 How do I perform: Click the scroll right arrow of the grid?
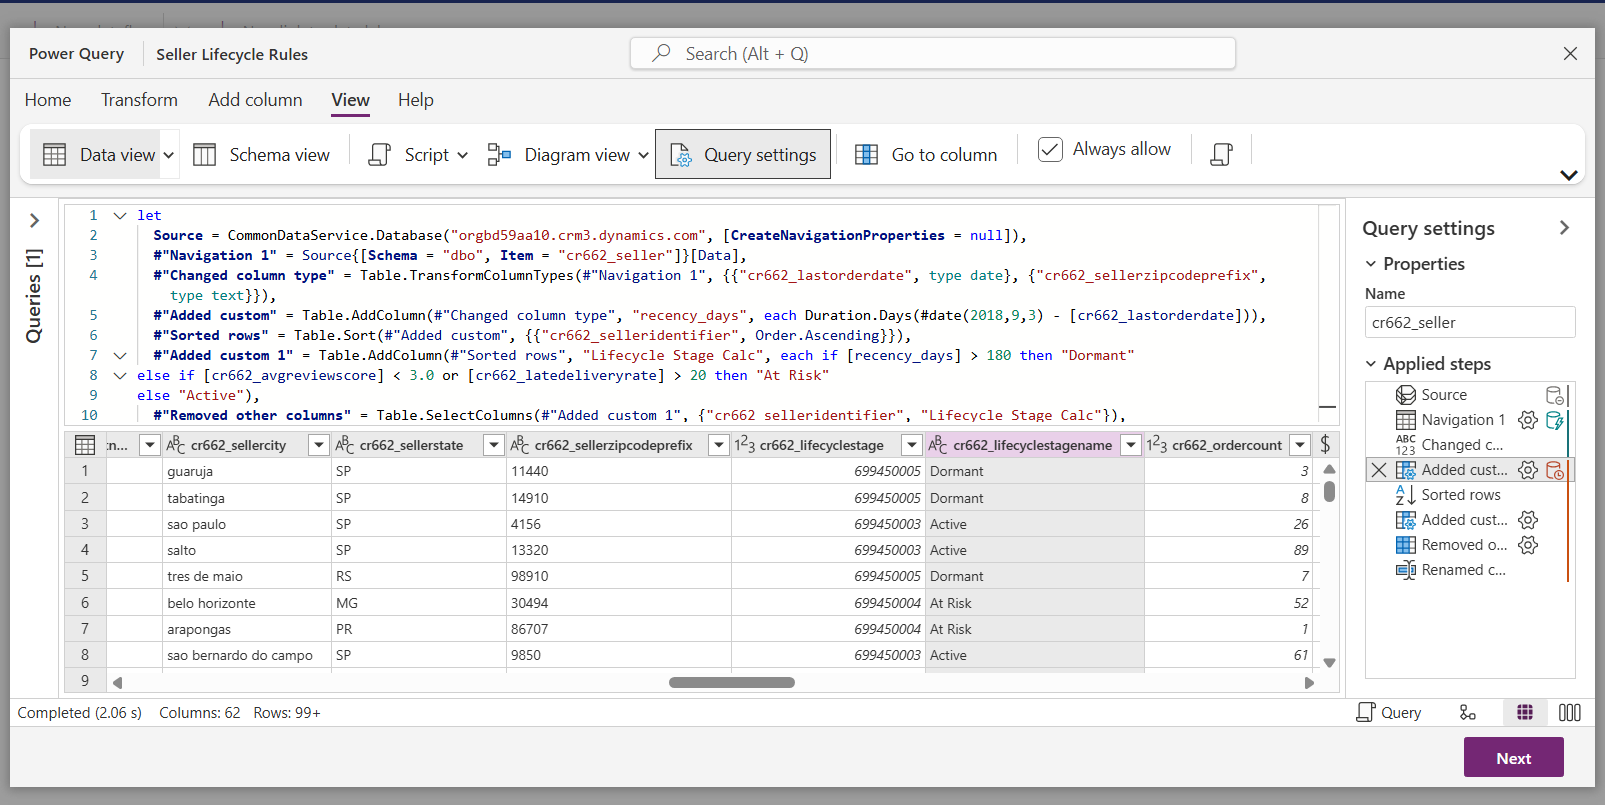point(1309,683)
